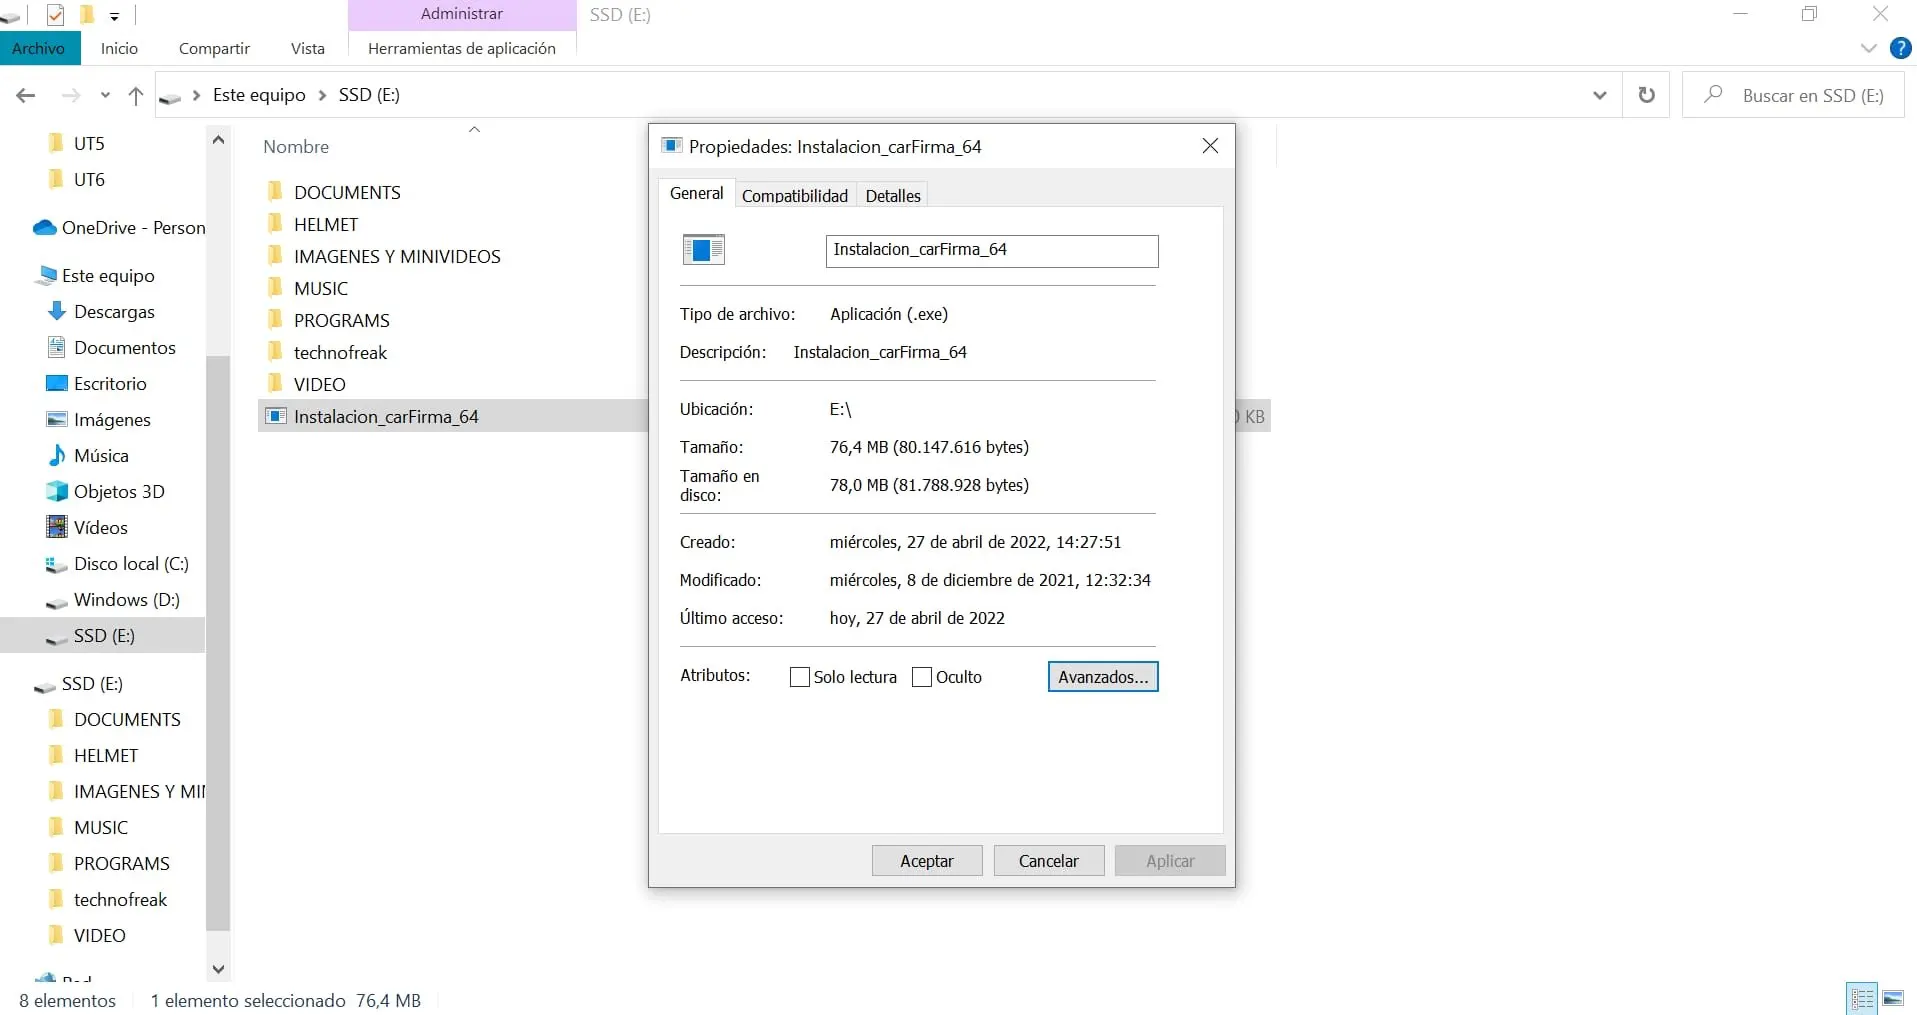Screen dimensions: 1917x1015
Task: Sort the file list by the Nombre column header
Action: pyautogui.click(x=296, y=147)
